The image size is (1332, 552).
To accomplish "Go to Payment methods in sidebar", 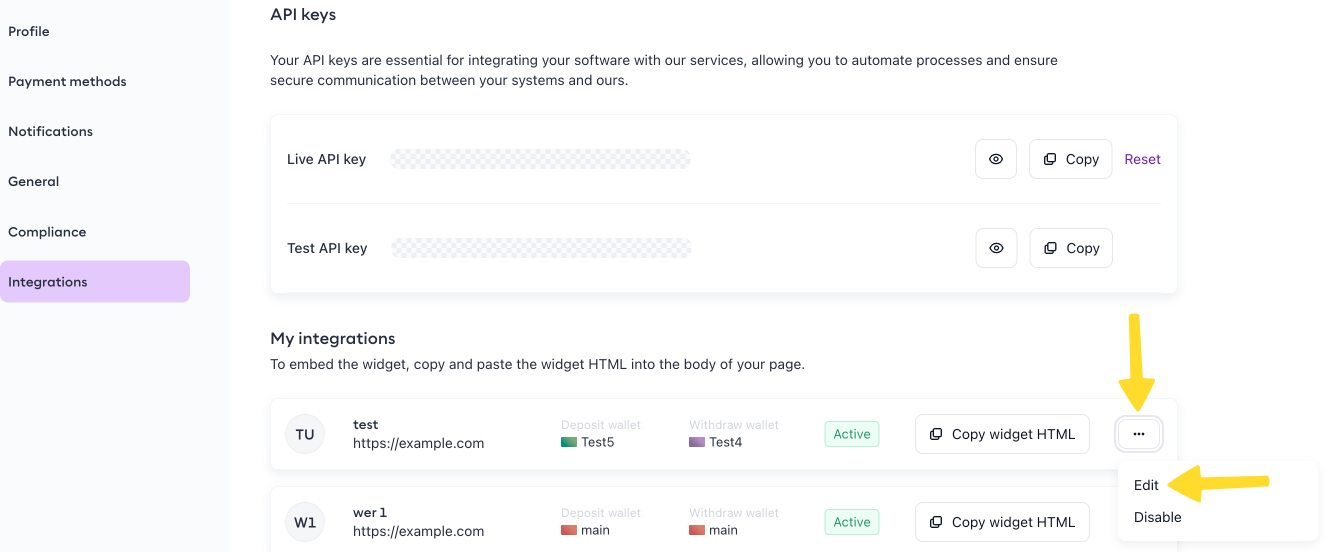I will tap(67, 81).
